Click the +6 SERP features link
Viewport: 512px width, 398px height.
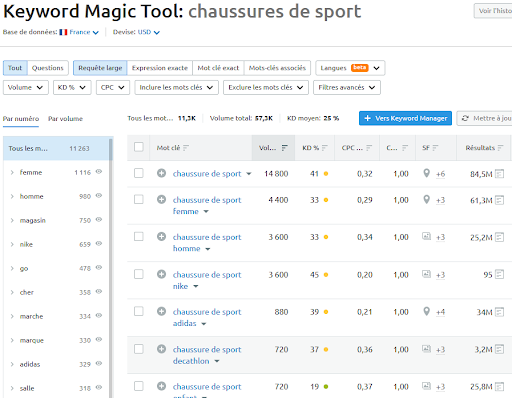pos(440,174)
